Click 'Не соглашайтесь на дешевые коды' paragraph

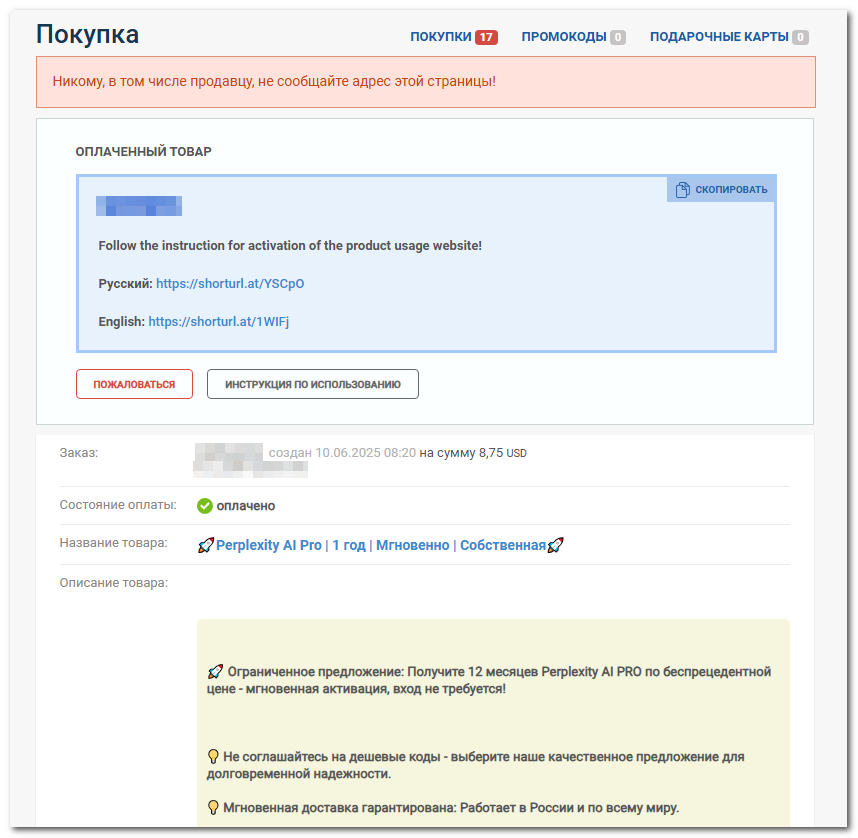pyautogui.click(x=476, y=765)
